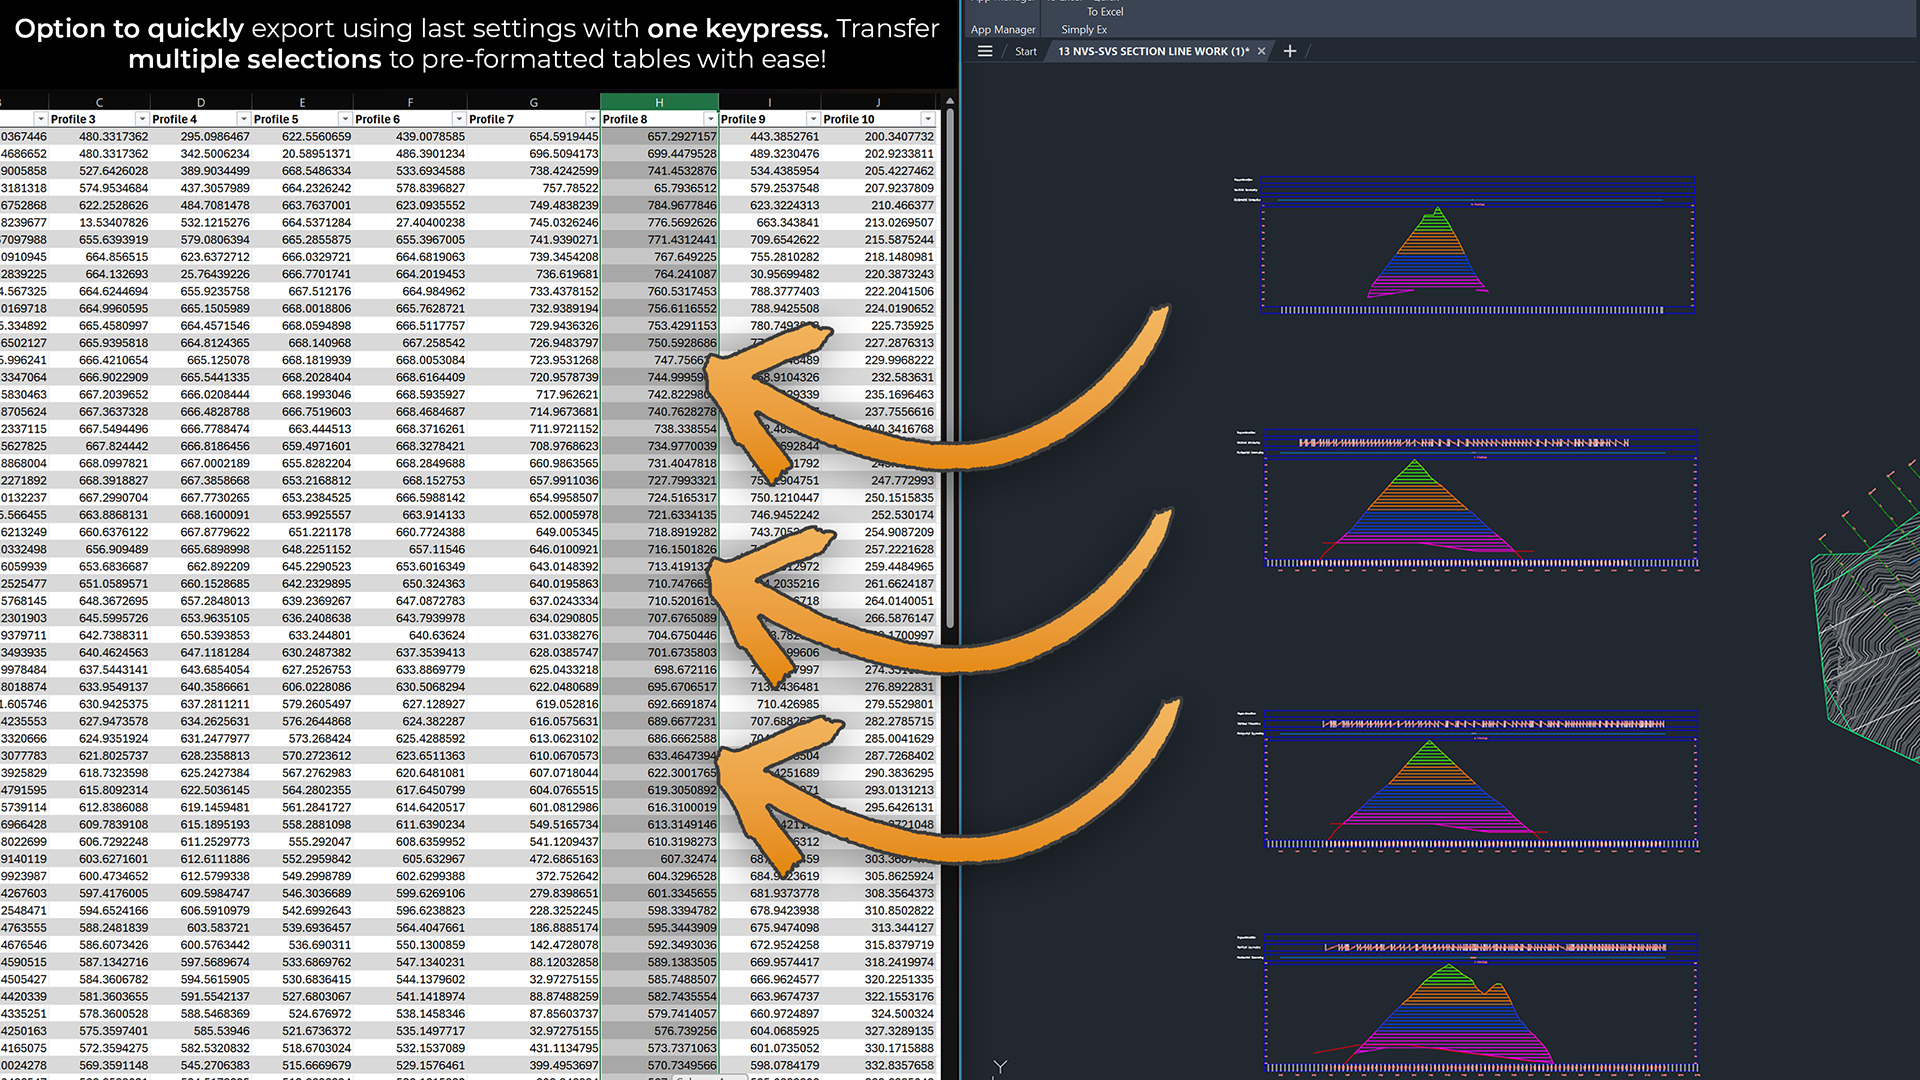Screen dimensions: 1920x1080
Task: Open the Profile 6 filter dropdown arrow
Action: coord(459,119)
